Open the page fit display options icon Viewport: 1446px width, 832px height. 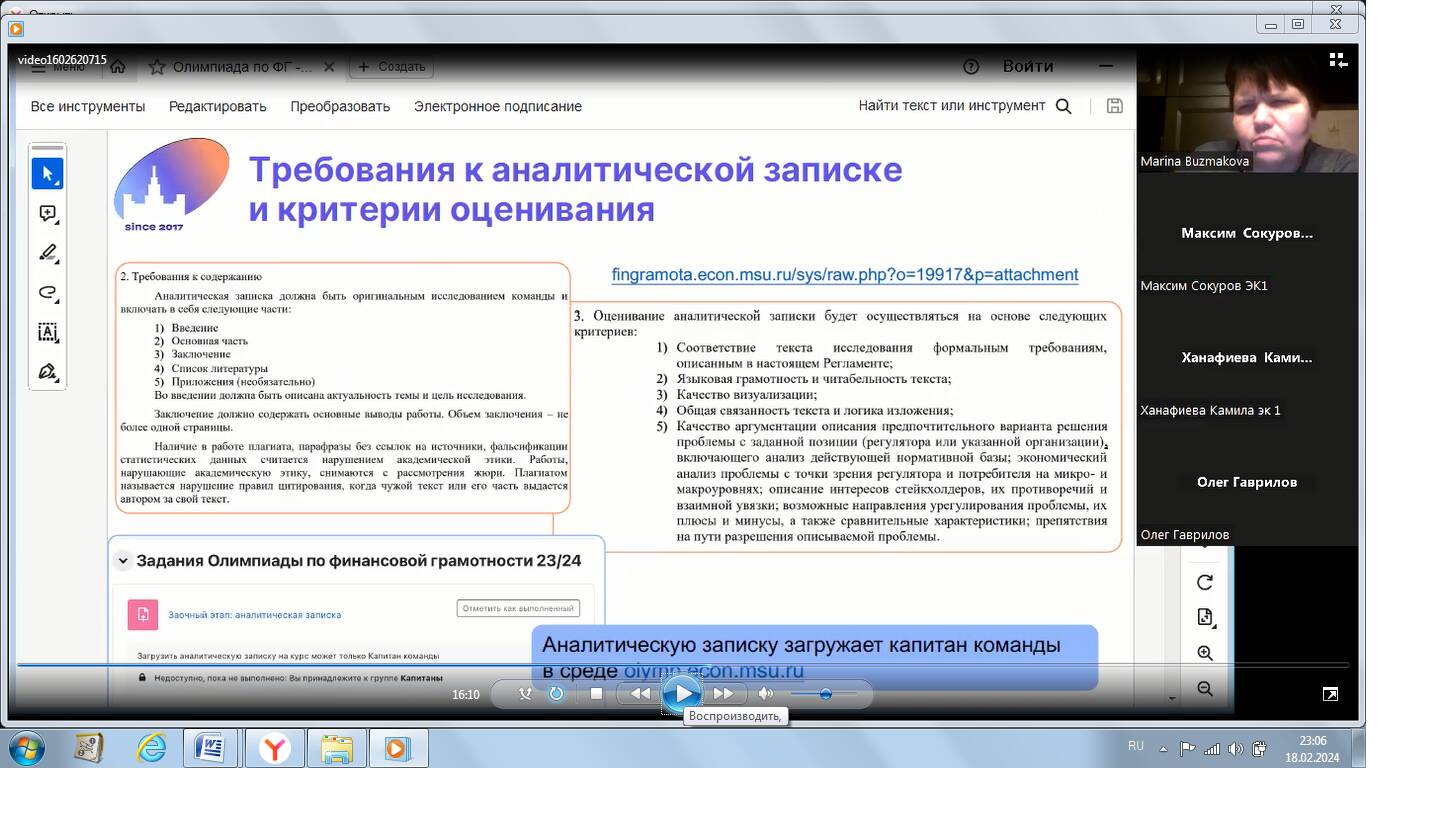coord(1205,618)
